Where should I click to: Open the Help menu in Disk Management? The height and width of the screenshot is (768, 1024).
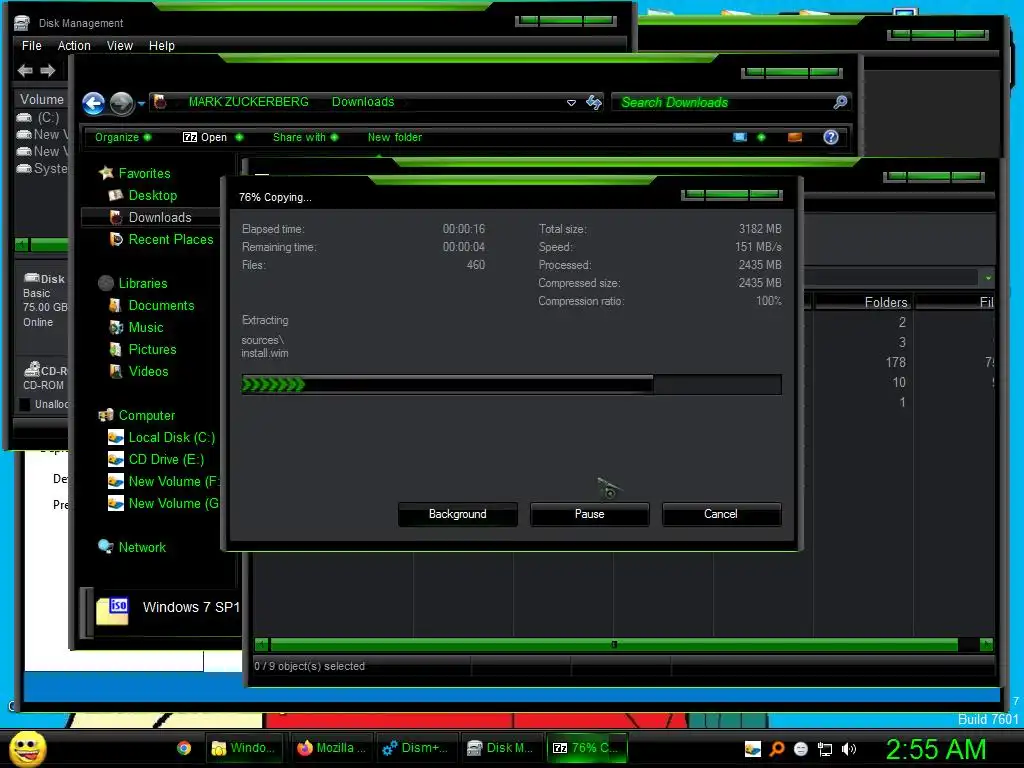pyautogui.click(x=161, y=46)
